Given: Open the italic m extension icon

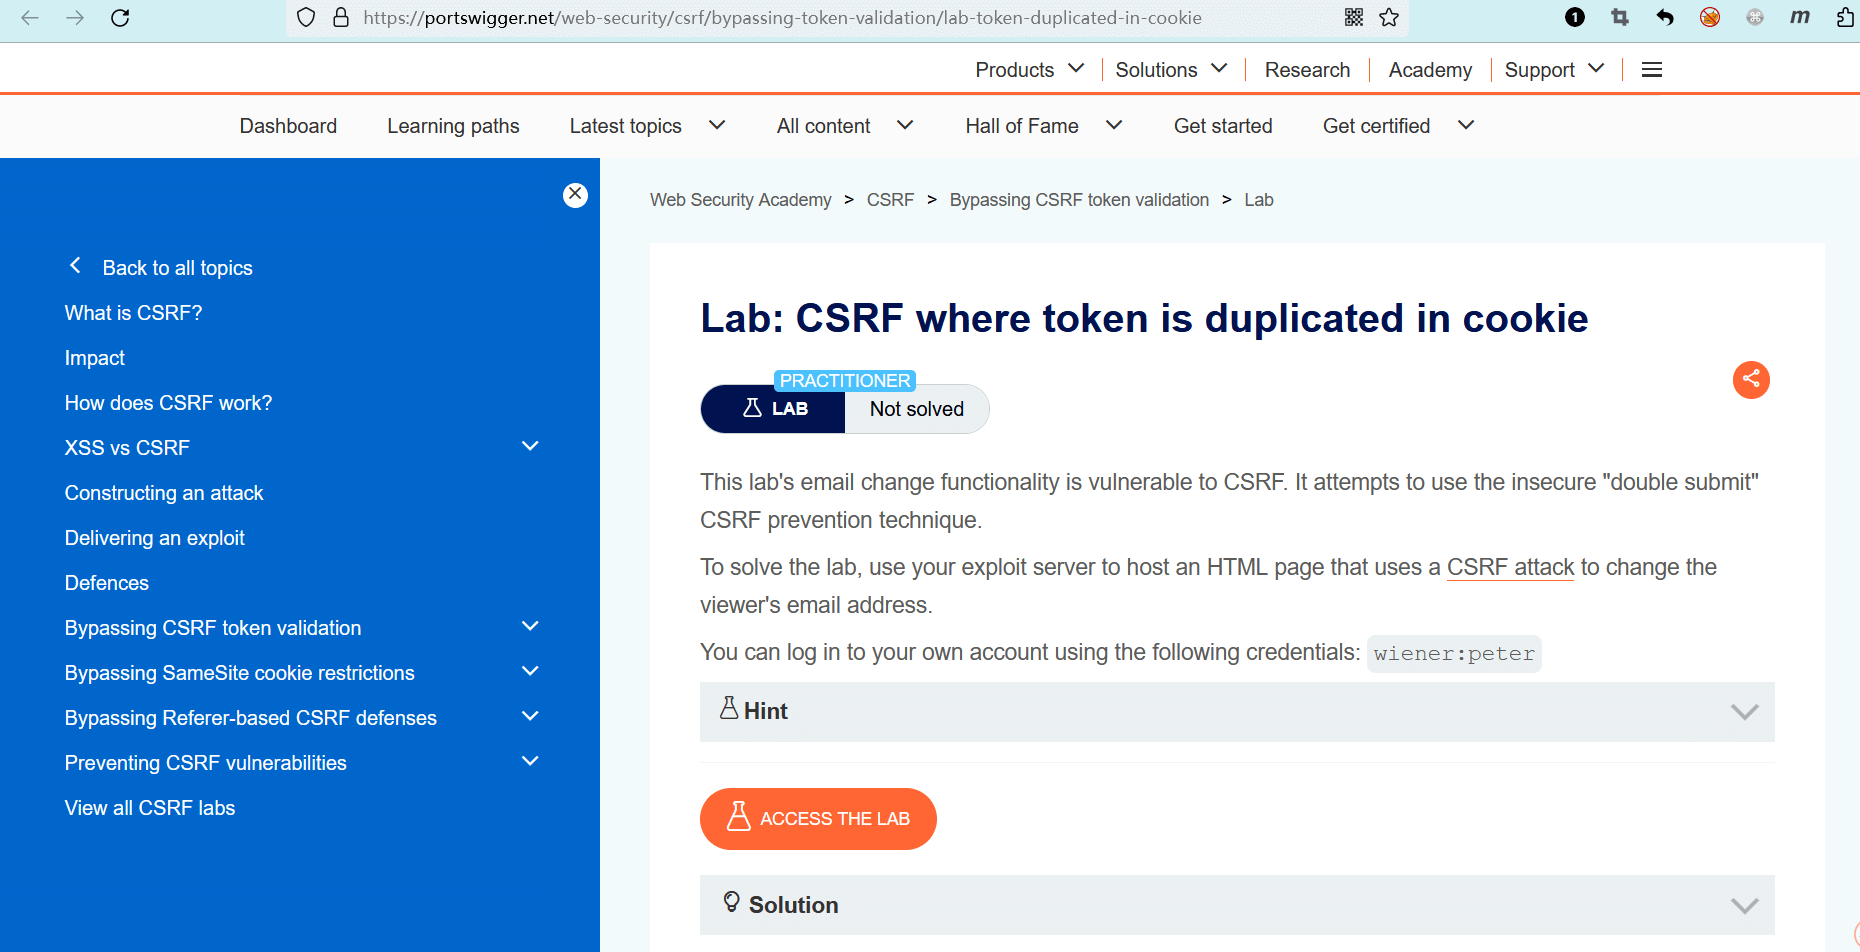Looking at the screenshot, I should coord(1800,16).
